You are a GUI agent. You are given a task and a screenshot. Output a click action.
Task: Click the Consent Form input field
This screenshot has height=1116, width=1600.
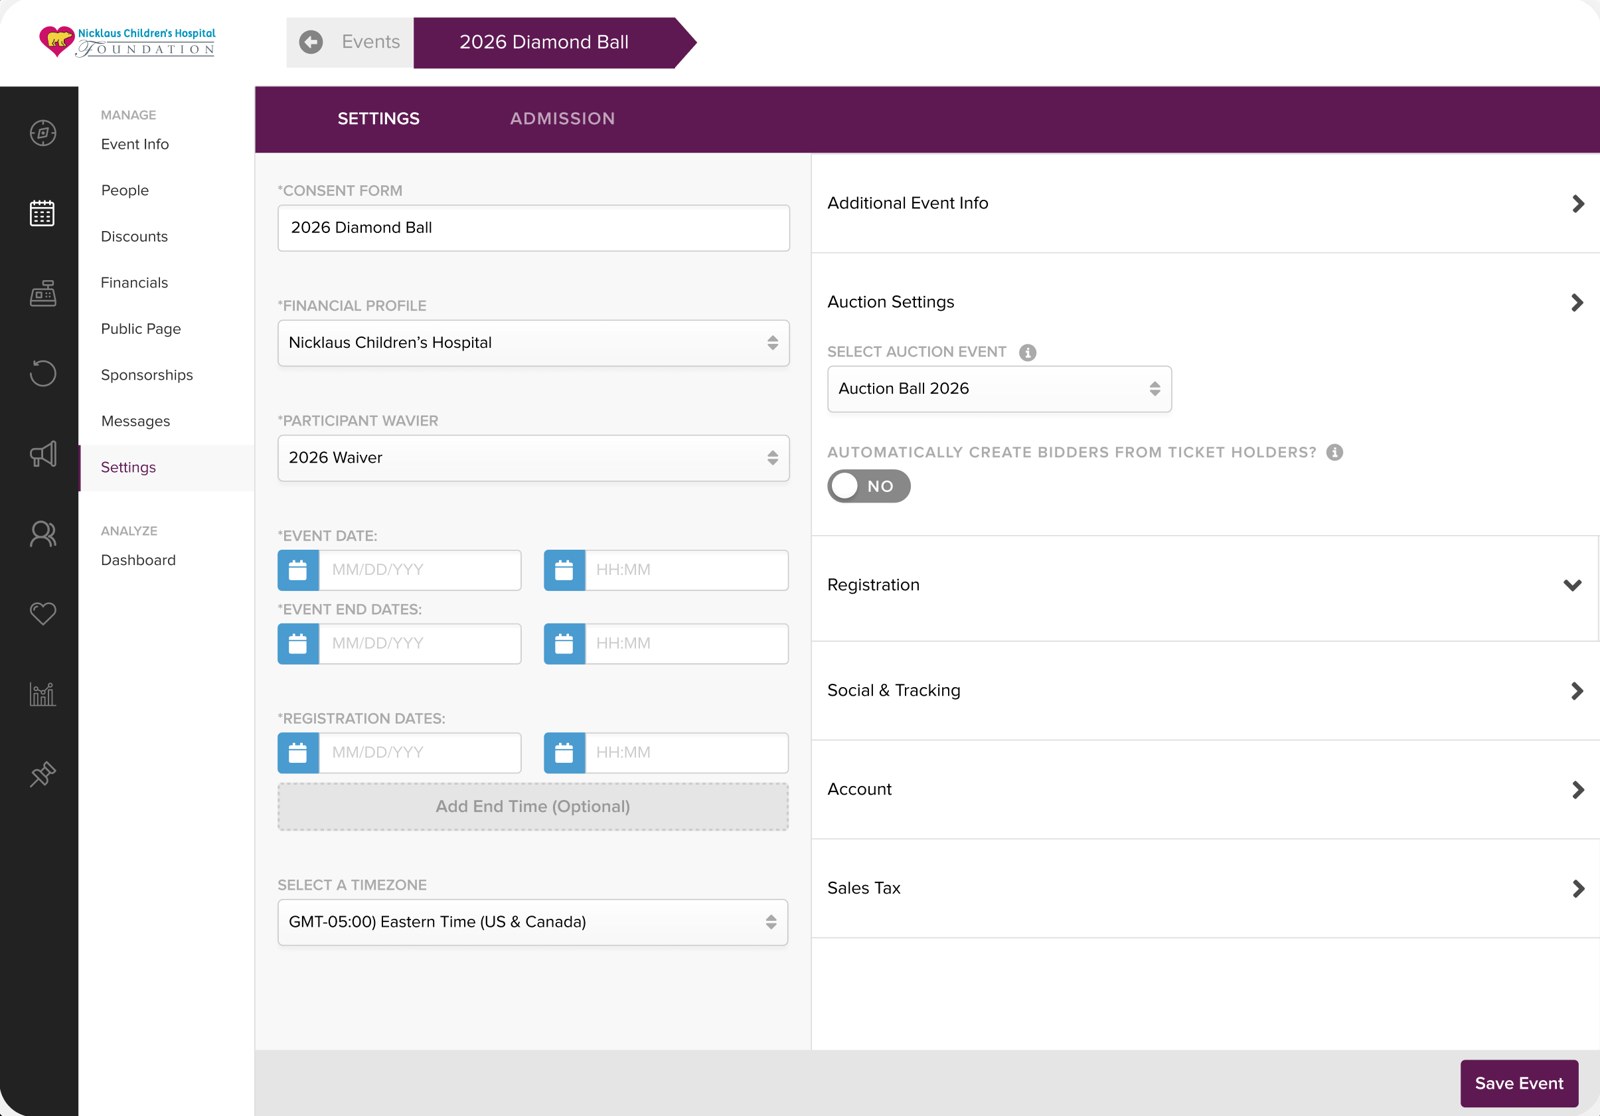tap(533, 228)
